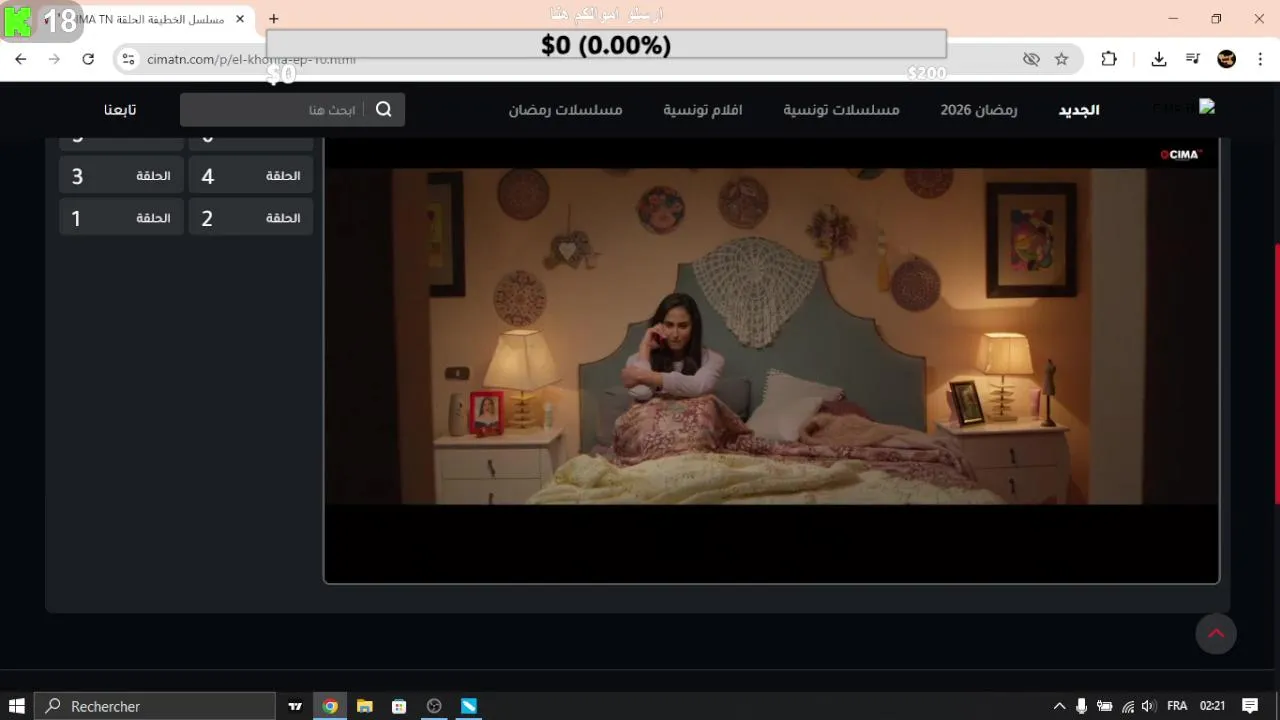Open a new tab with the plus button
This screenshot has height=720, width=1280.
pyautogui.click(x=273, y=19)
